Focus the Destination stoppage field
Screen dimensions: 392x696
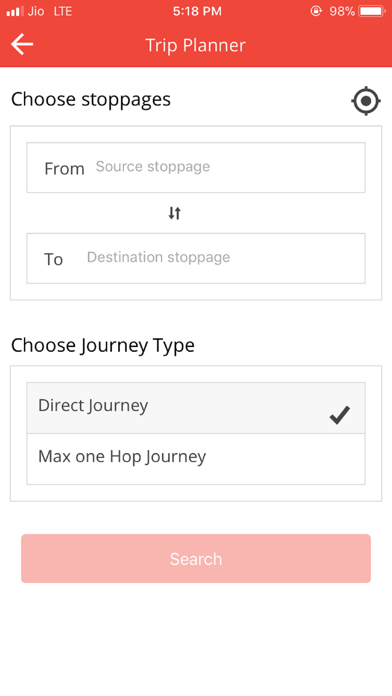click(196, 258)
